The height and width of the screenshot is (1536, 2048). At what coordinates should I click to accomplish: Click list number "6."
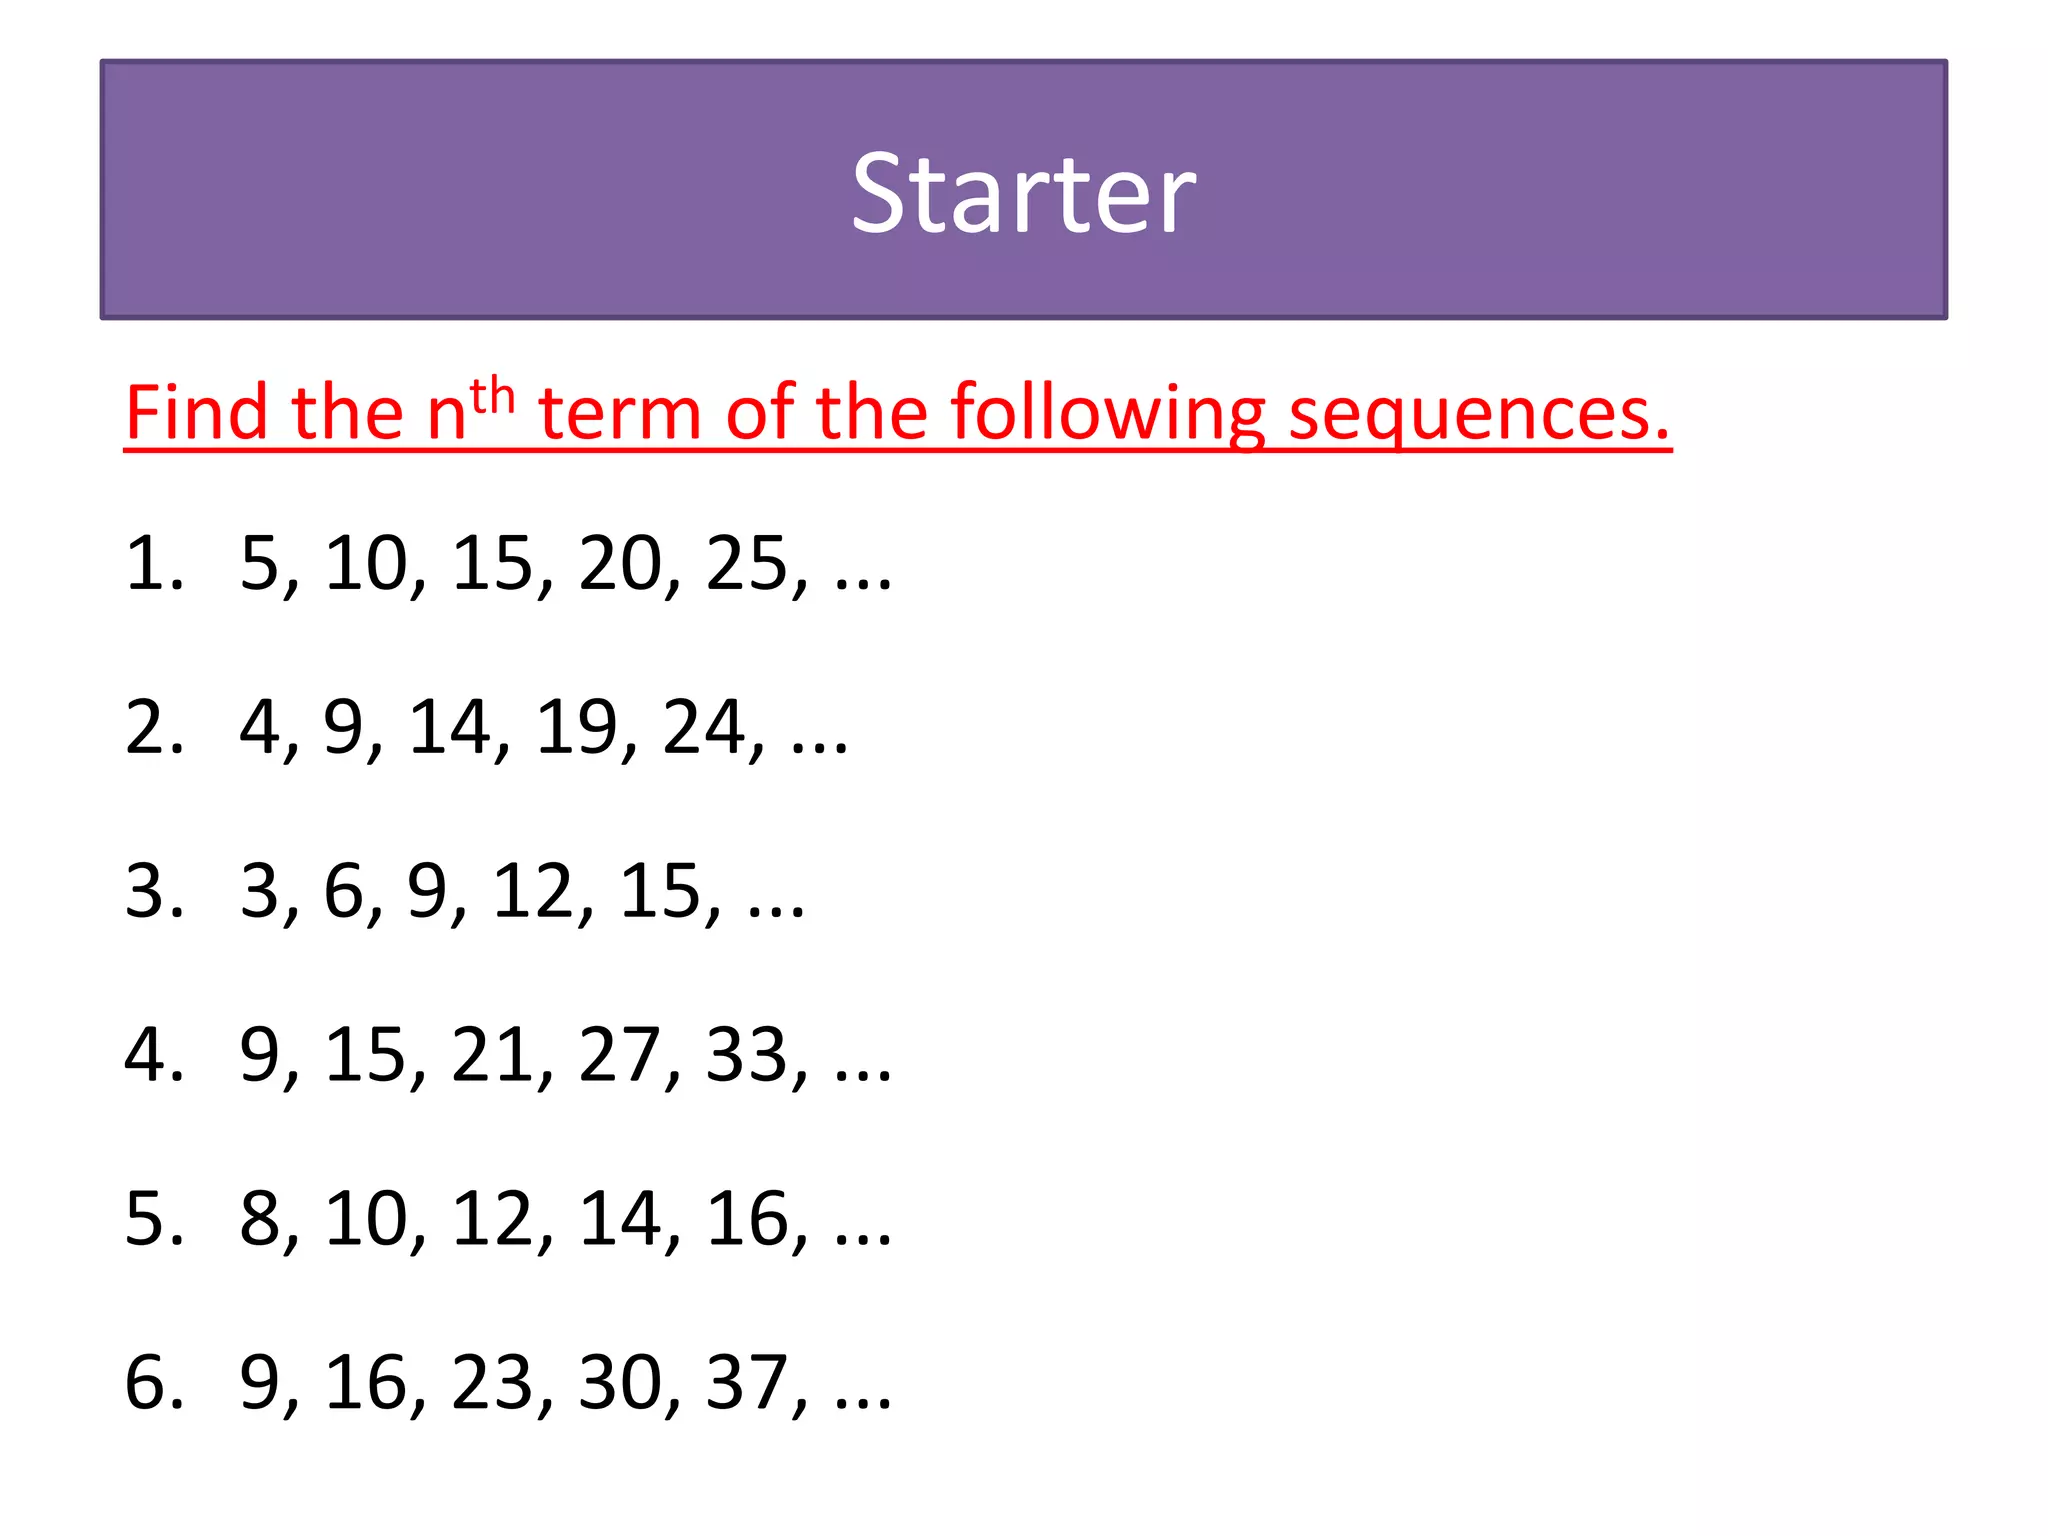(x=154, y=1383)
